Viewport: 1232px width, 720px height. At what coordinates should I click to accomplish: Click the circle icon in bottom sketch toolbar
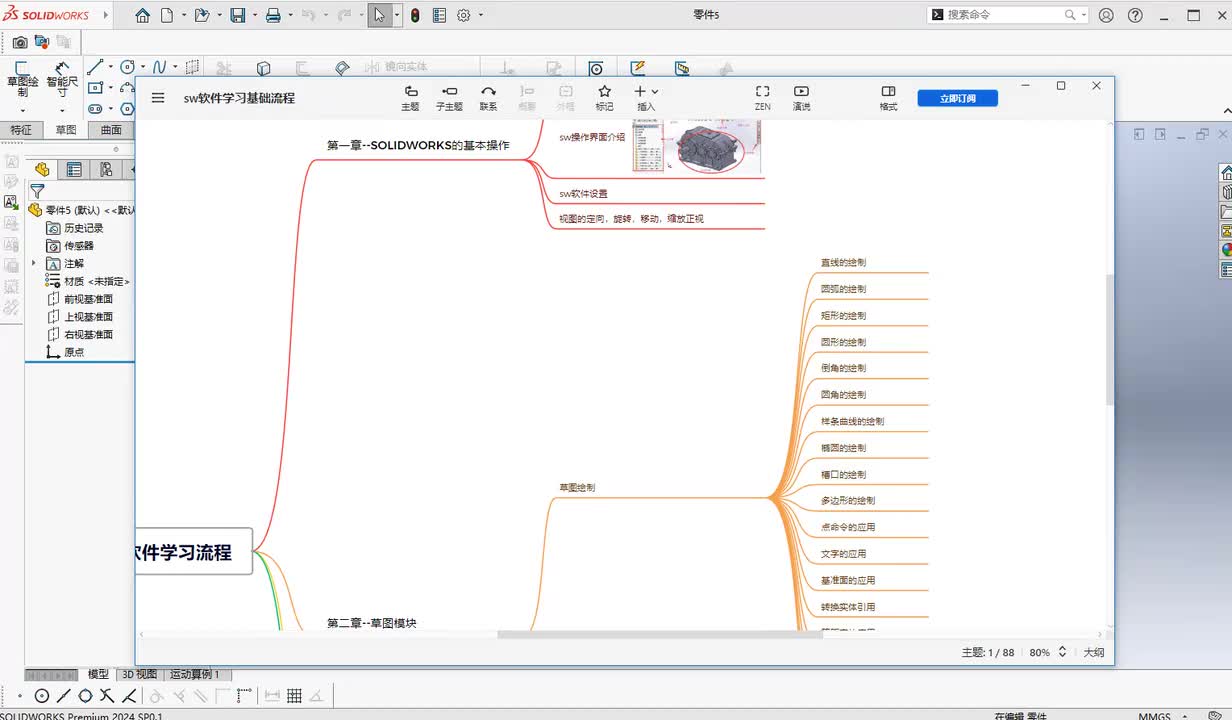[x=42, y=696]
